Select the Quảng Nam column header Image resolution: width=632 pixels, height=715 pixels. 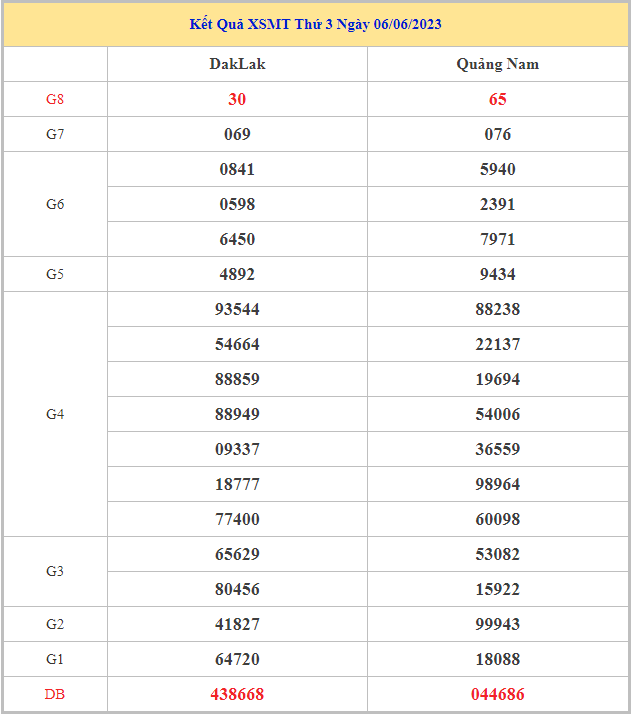[x=497, y=64]
